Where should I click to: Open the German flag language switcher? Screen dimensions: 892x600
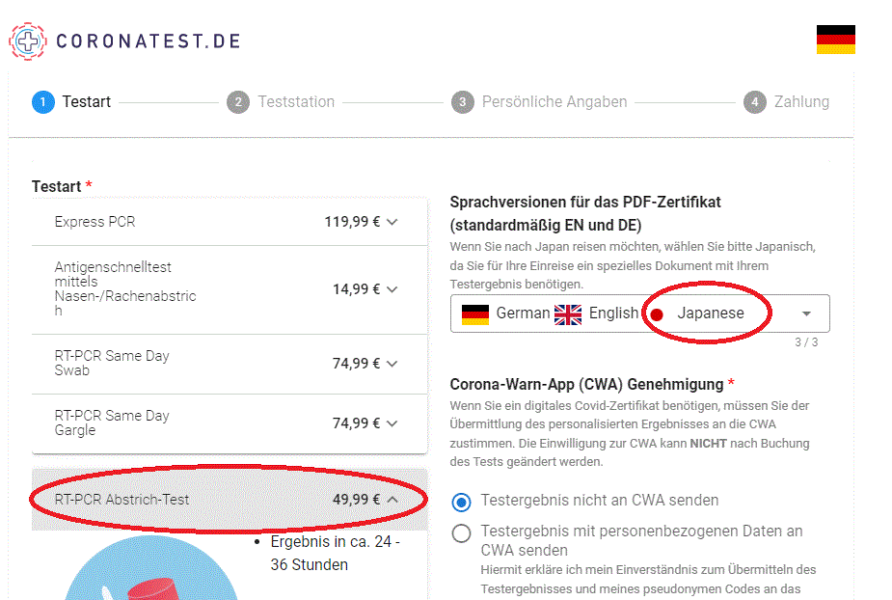[835, 40]
